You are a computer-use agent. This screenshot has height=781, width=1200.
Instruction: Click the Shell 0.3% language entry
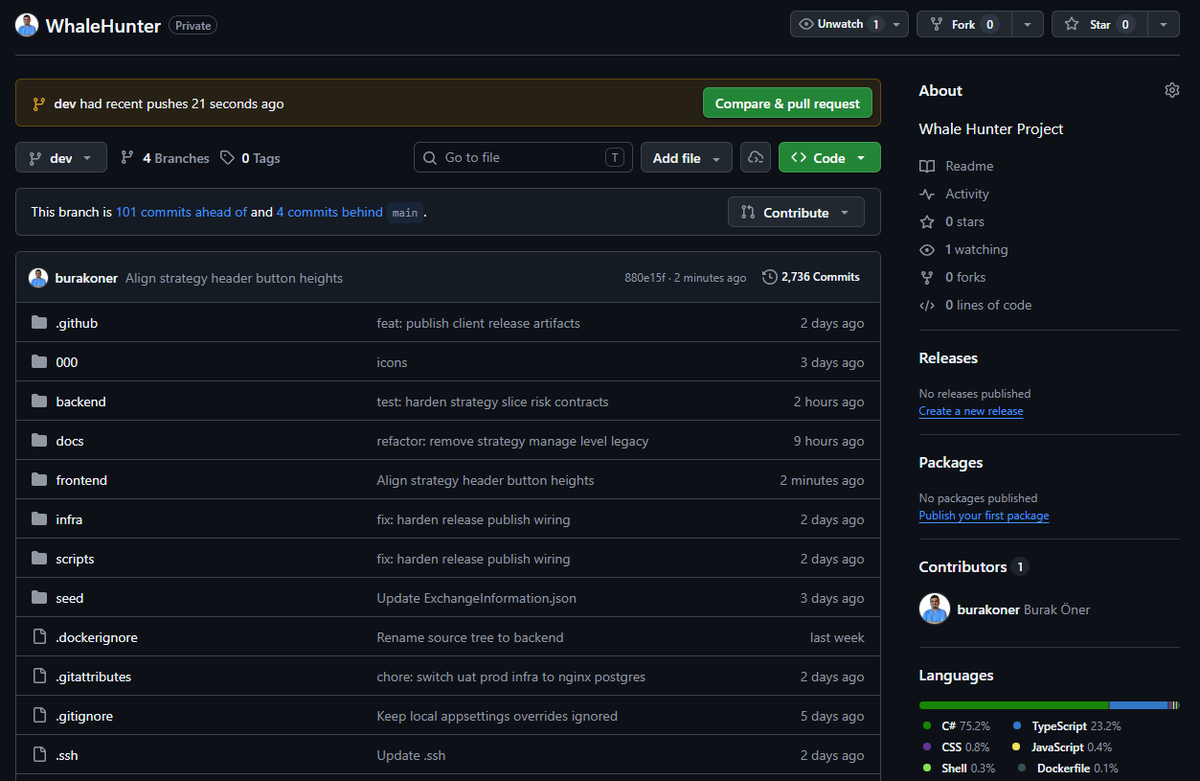958,768
